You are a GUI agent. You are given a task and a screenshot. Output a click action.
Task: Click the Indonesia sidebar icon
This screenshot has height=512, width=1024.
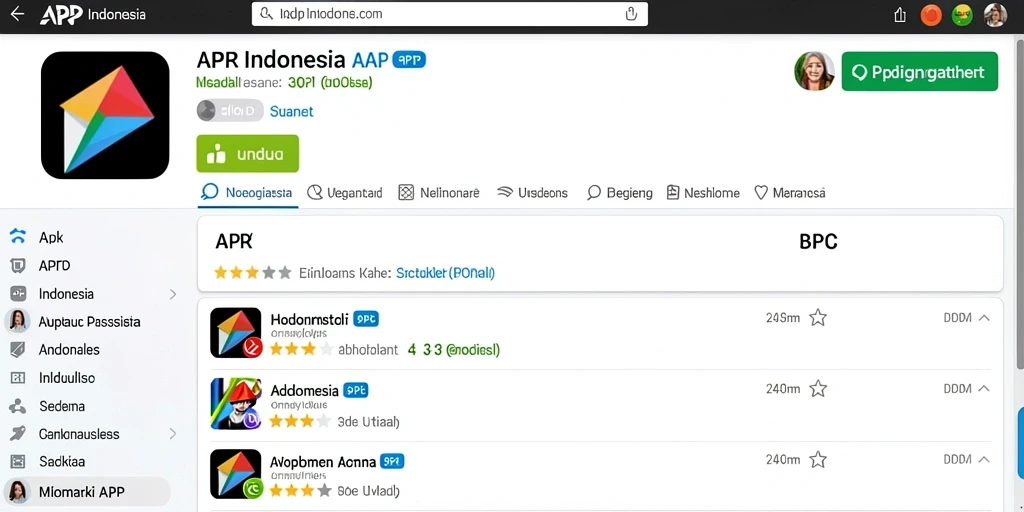pos(18,294)
